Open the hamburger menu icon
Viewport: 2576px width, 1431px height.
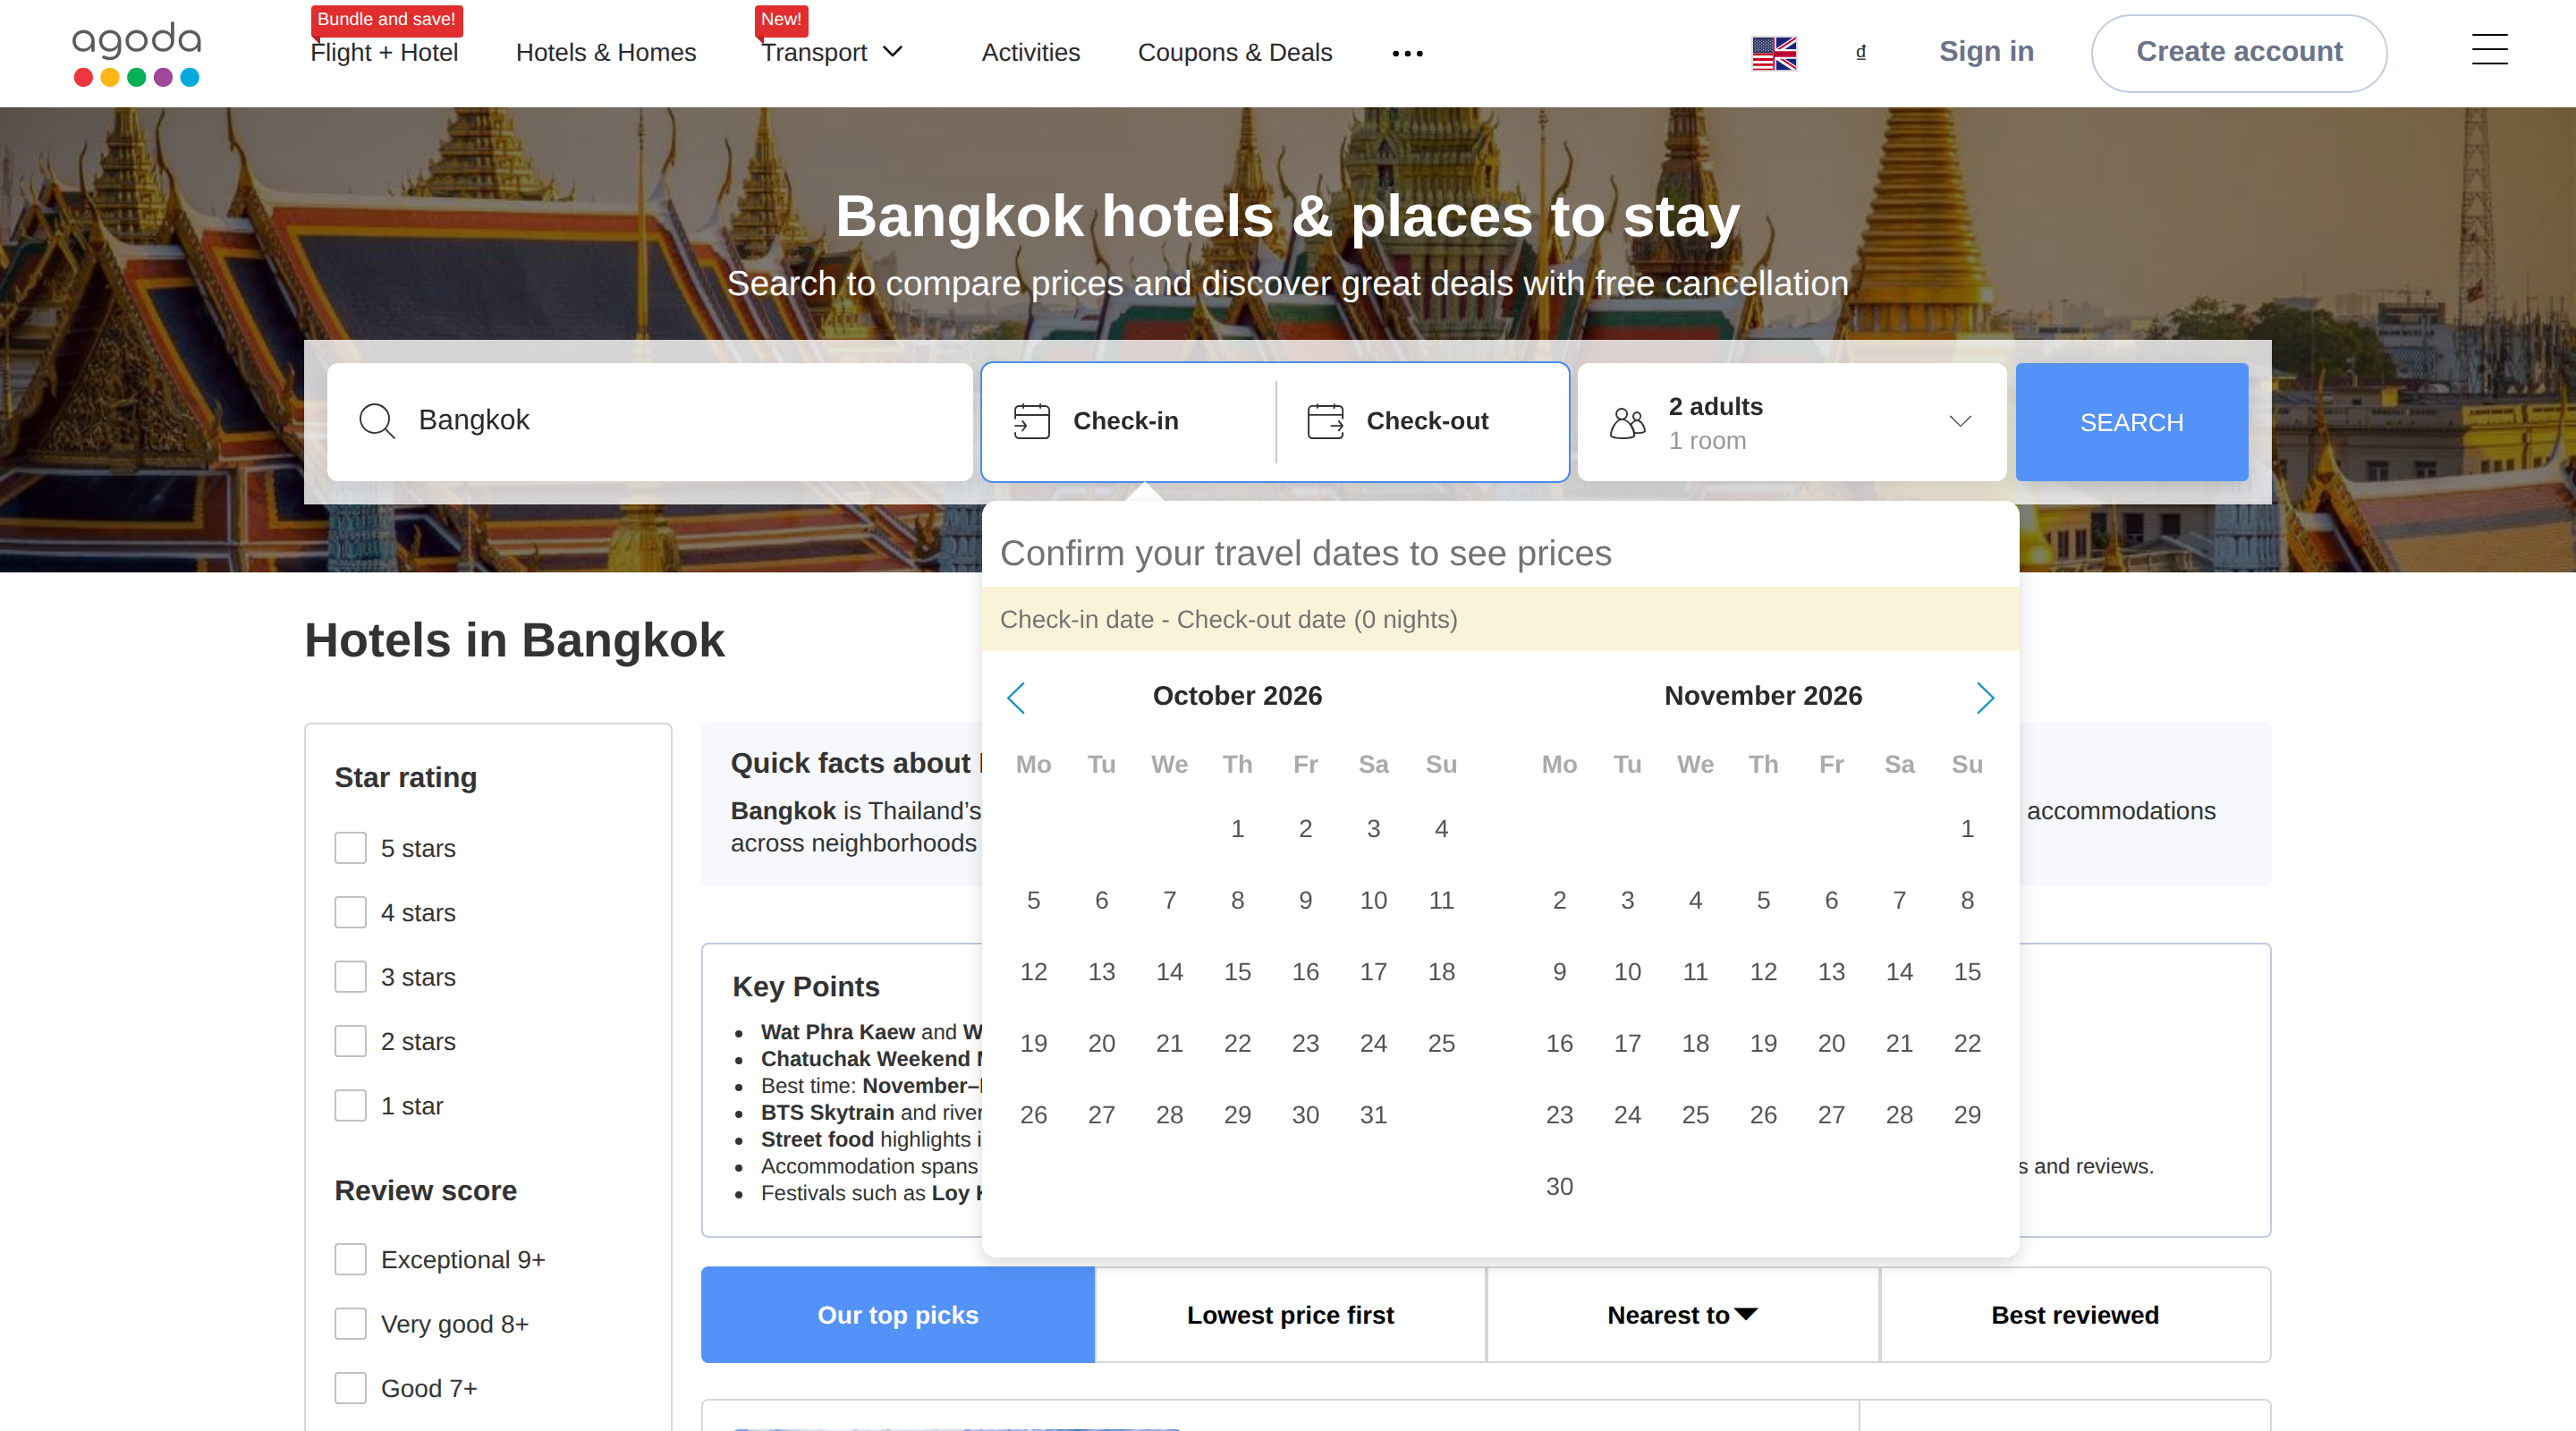pyautogui.click(x=2489, y=50)
